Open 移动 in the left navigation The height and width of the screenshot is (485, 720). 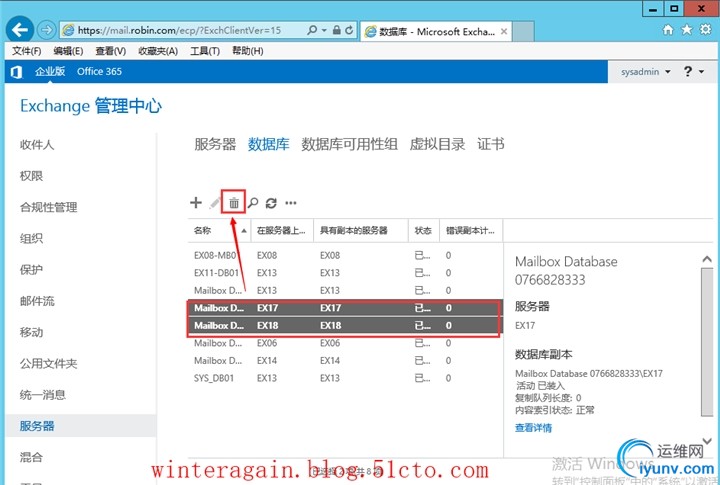click(31, 332)
